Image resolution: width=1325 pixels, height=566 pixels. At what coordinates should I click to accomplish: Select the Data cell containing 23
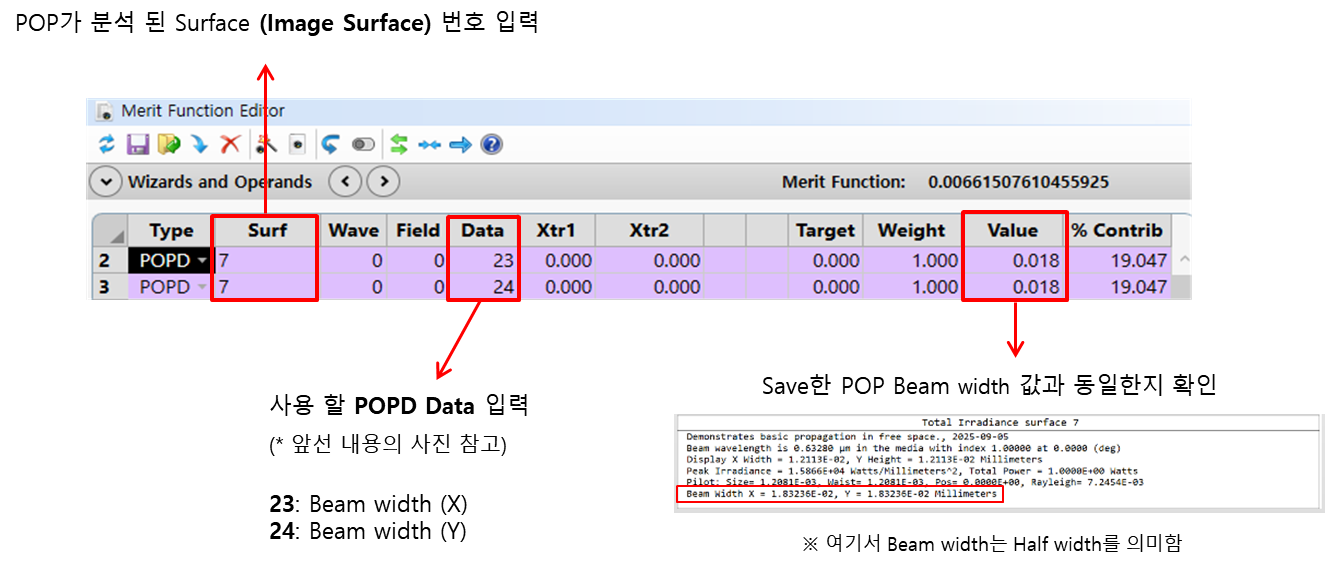482,260
